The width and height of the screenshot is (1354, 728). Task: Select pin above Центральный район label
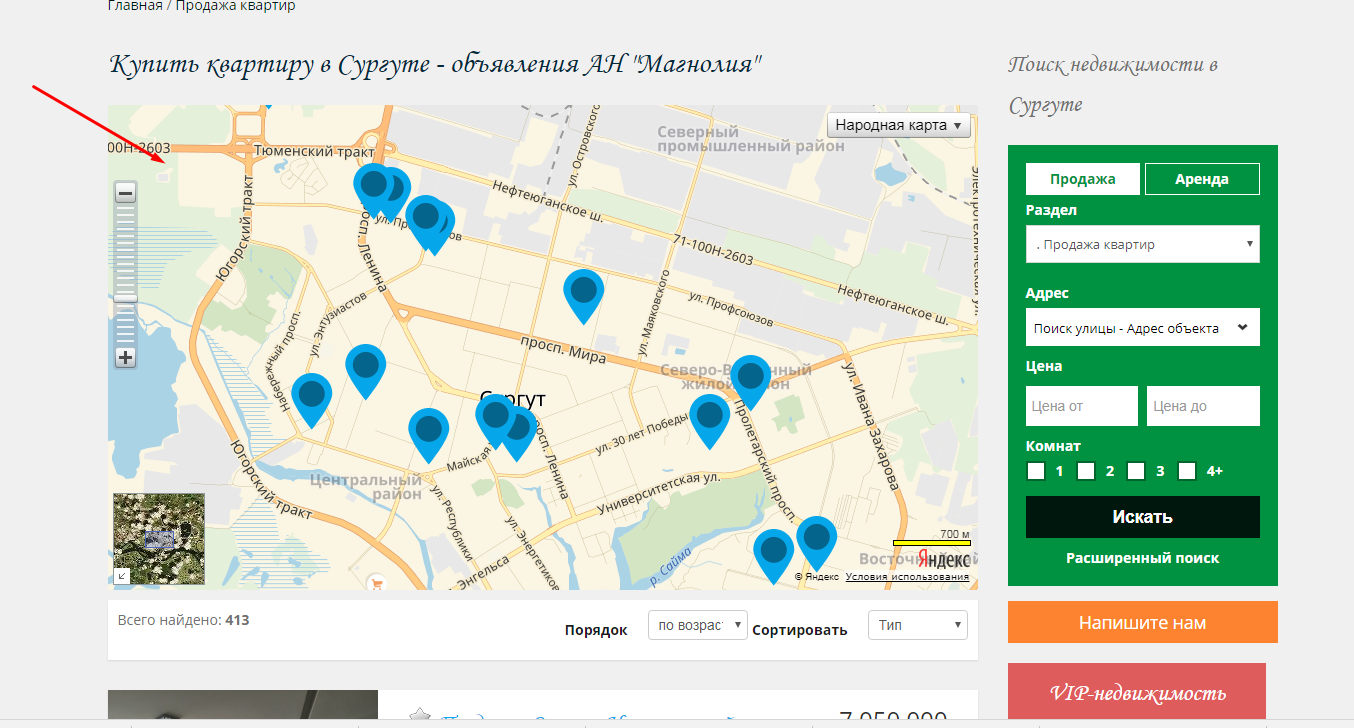click(429, 435)
